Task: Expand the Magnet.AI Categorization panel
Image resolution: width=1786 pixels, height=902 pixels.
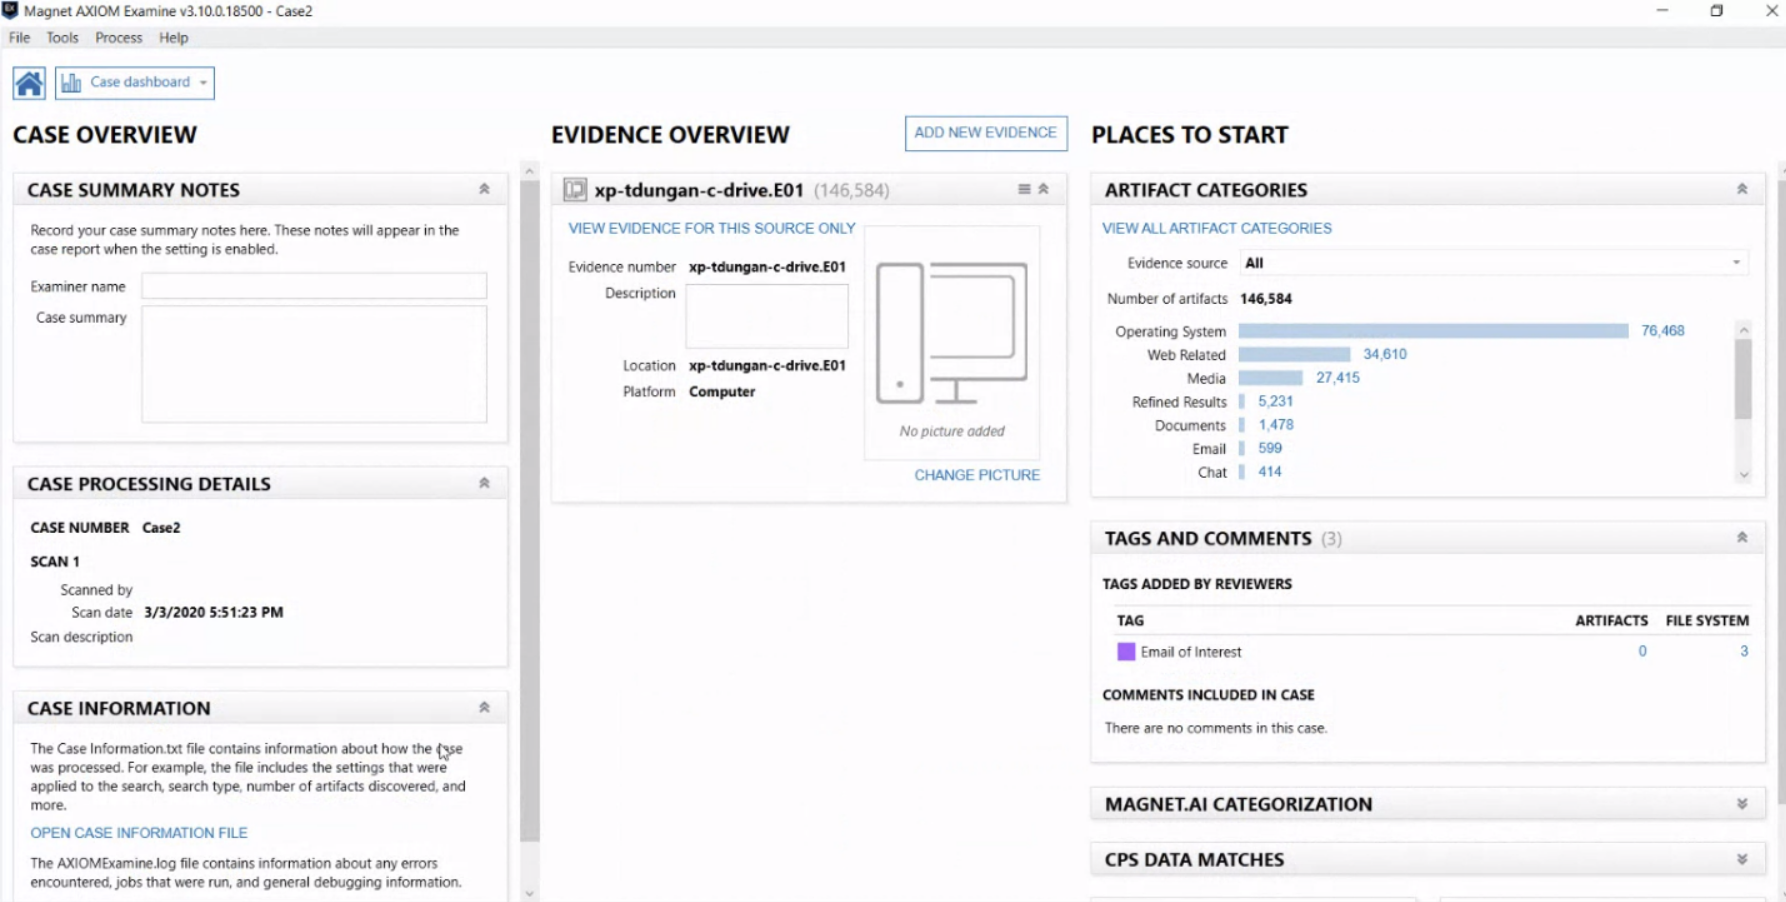Action: click(1742, 804)
